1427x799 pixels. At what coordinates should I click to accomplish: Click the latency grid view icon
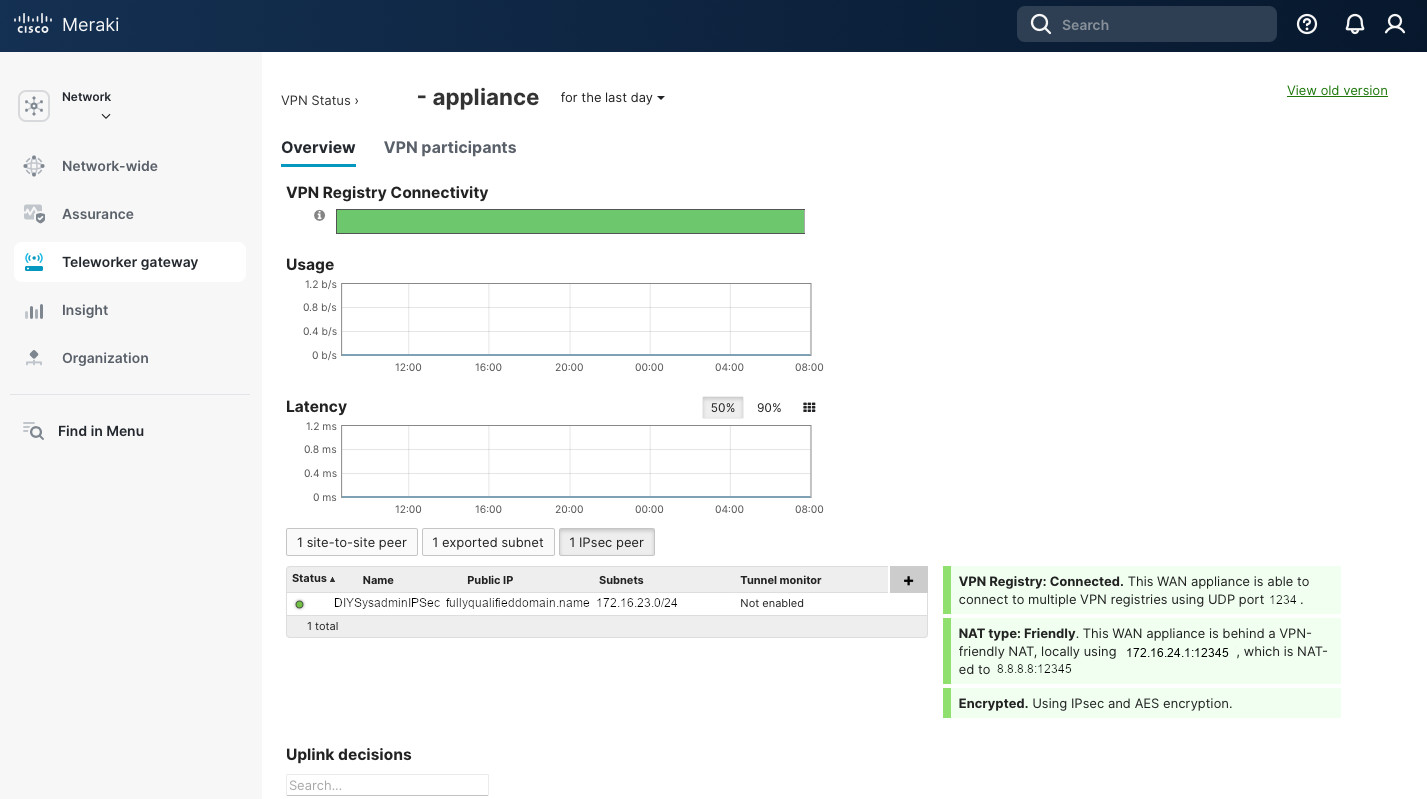[810, 408]
